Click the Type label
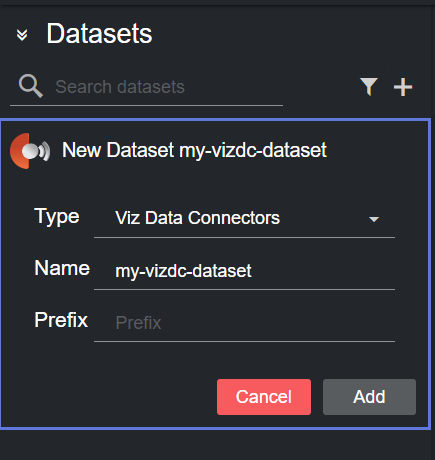 [57, 217]
